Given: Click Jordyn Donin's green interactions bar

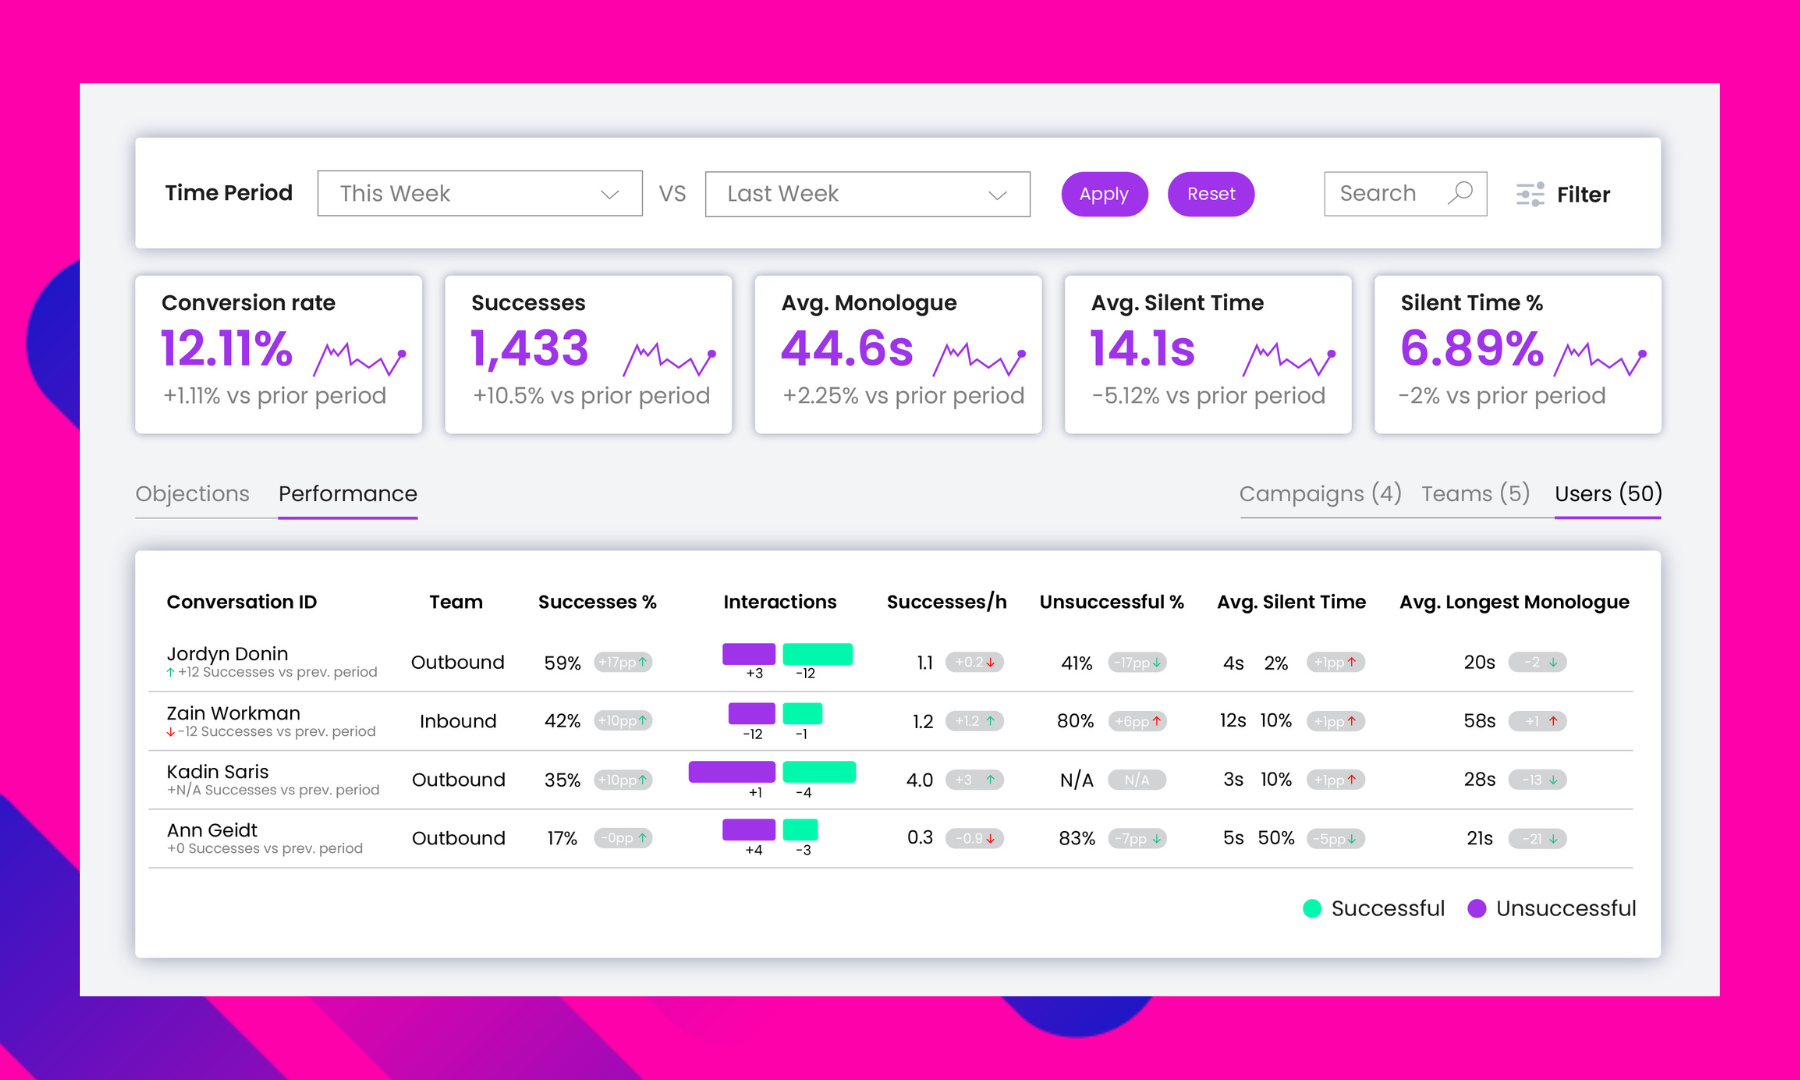Looking at the screenshot, I should pyautogui.click(x=817, y=654).
